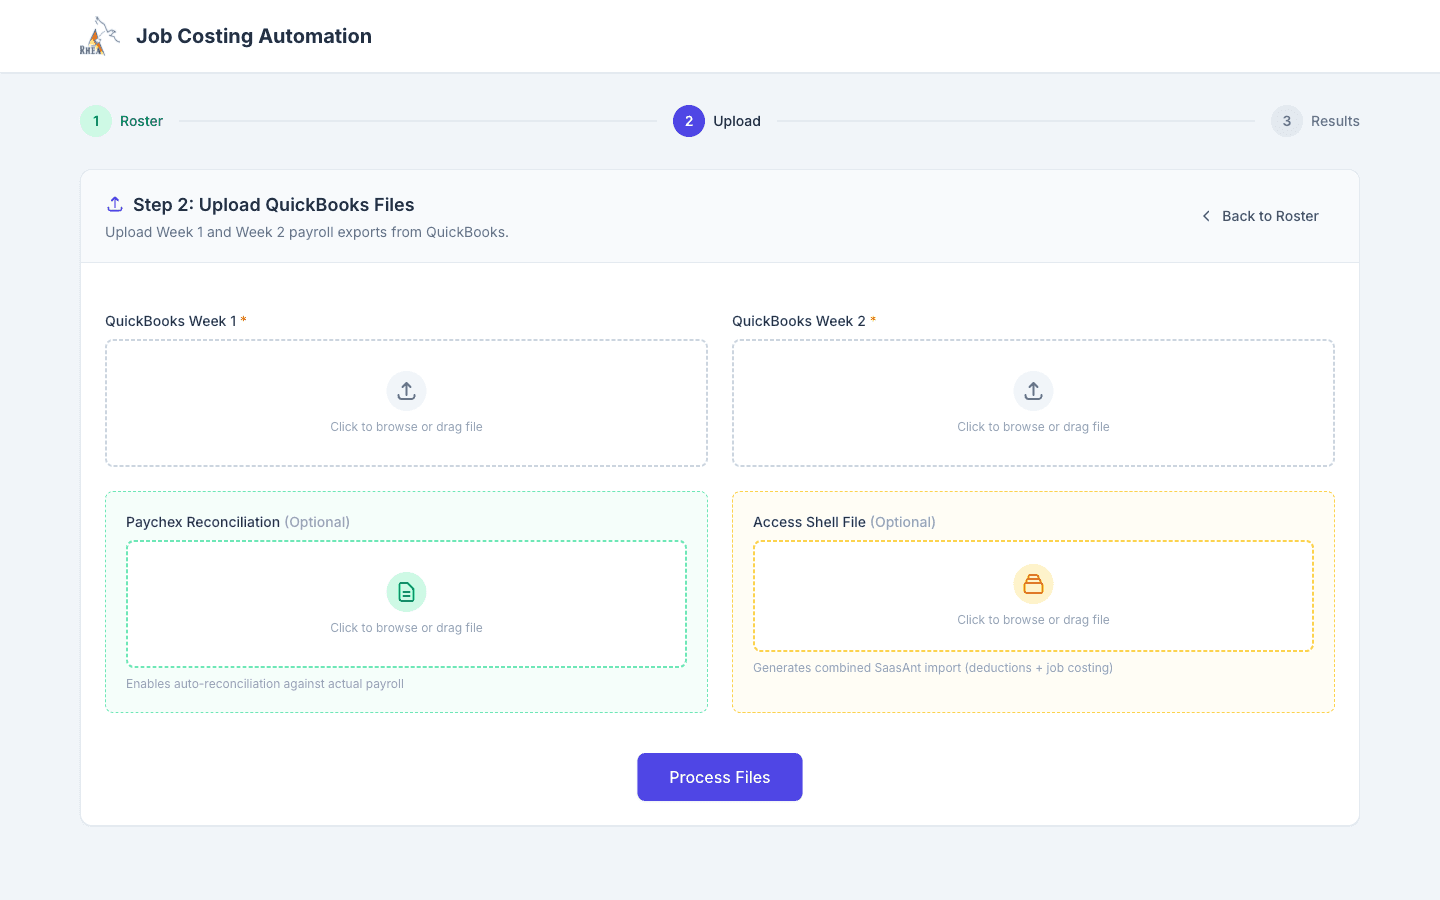Click 'Enables auto-reconciliation against actual payroll' note
The image size is (1440, 900).
click(265, 684)
